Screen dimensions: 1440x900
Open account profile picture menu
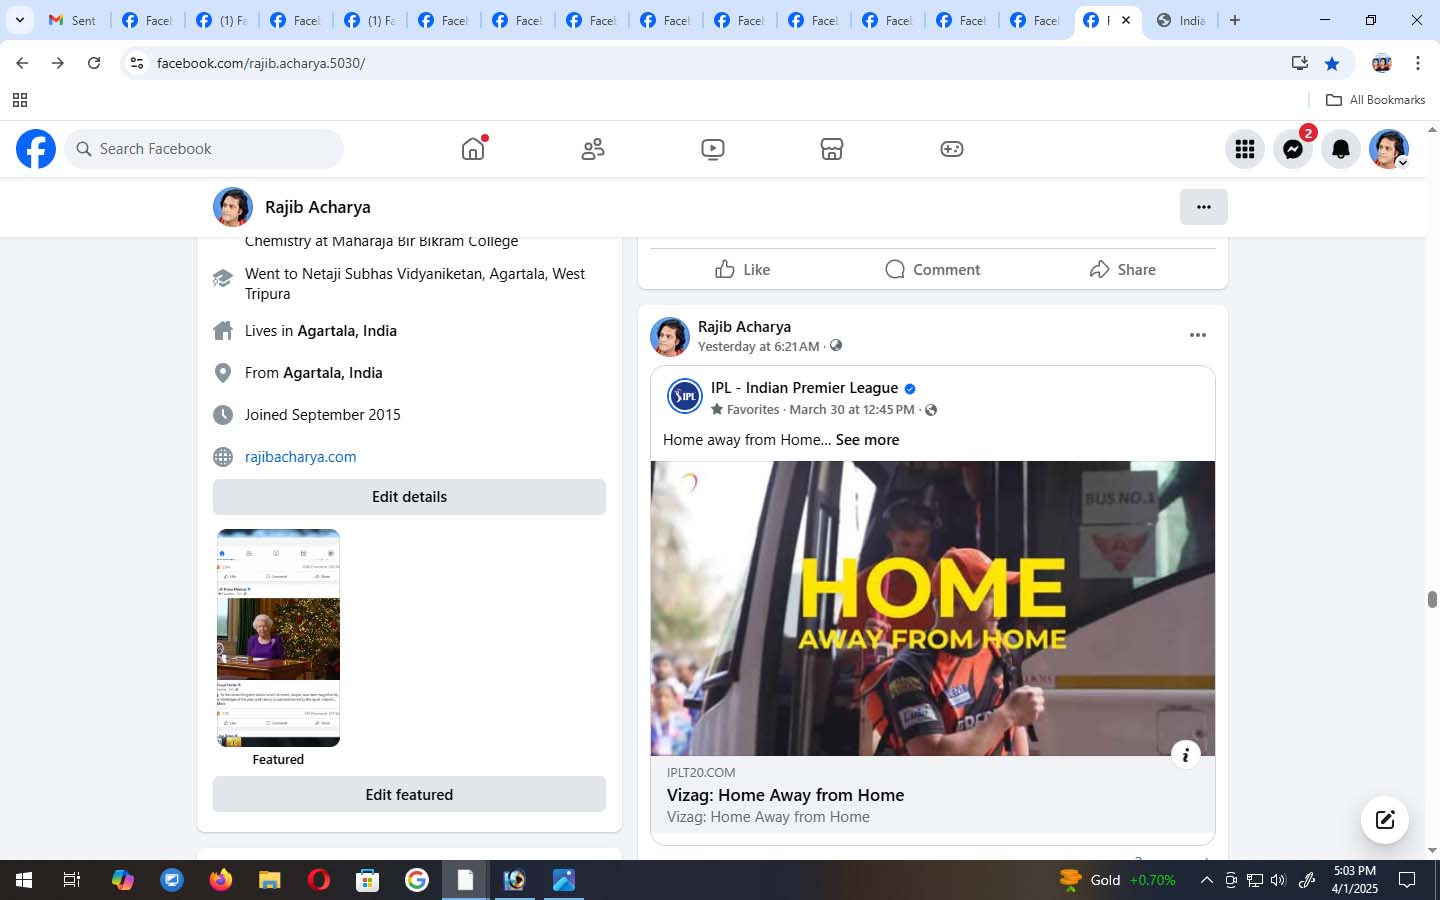tap(1389, 149)
